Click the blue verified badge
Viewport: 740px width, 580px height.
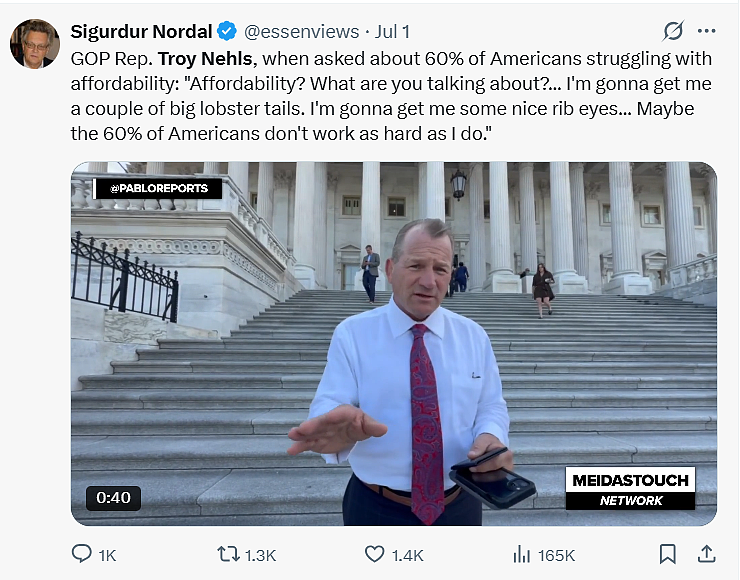pyautogui.click(x=227, y=31)
